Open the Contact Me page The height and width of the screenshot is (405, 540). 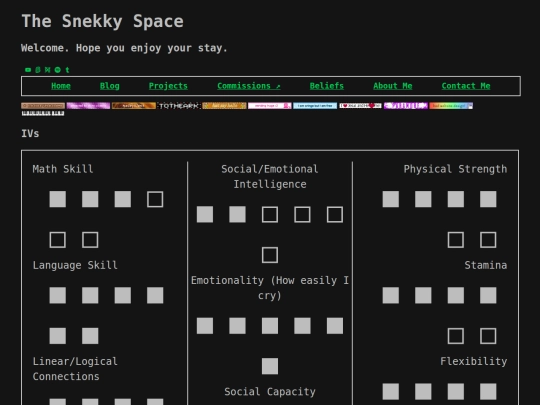(466, 86)
